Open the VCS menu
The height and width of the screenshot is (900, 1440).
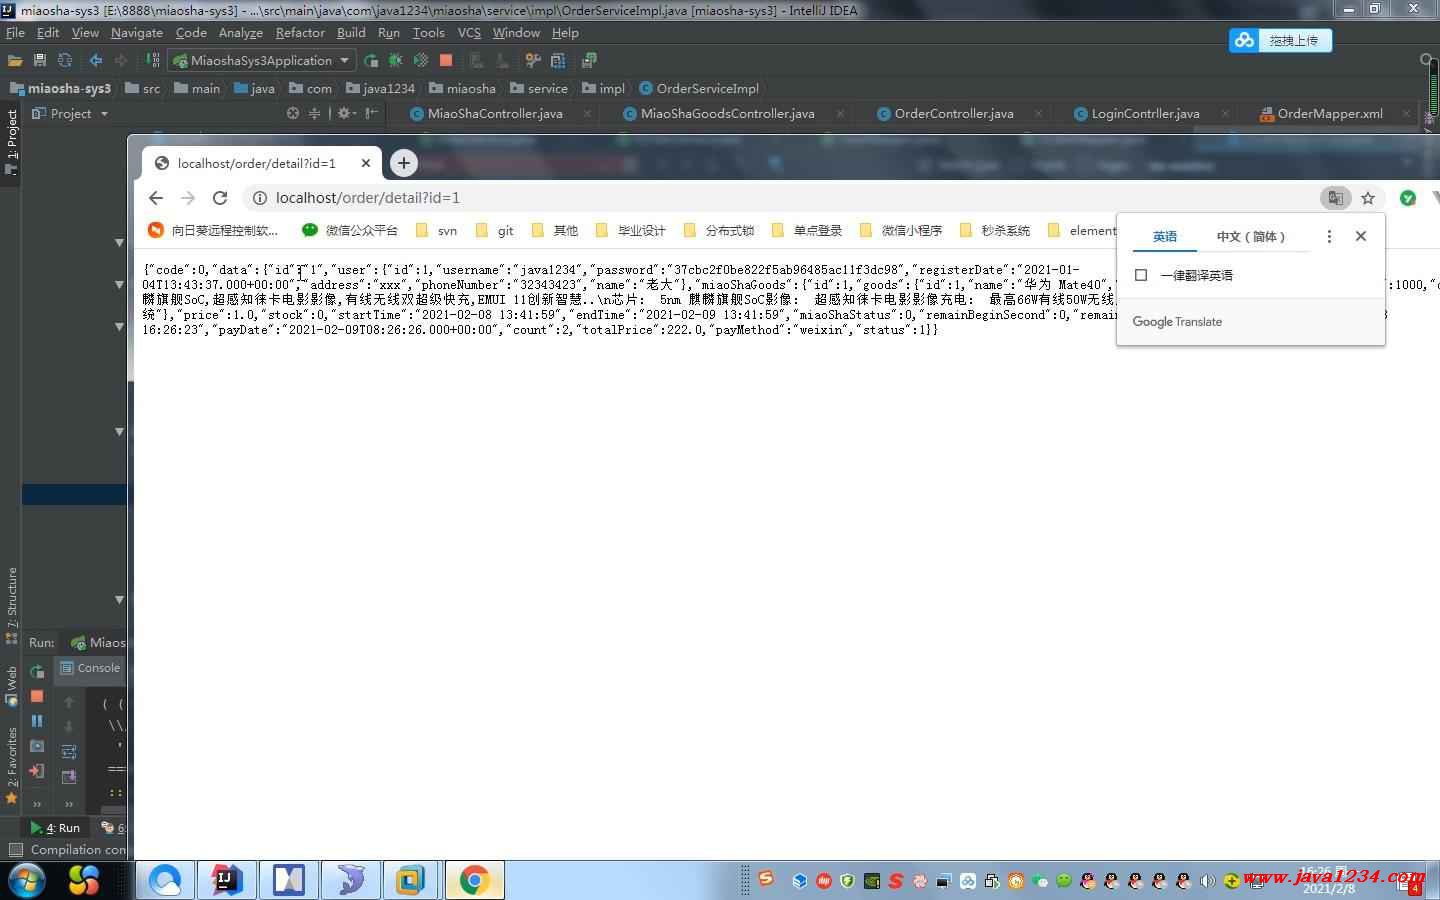(x=469, y=32)
